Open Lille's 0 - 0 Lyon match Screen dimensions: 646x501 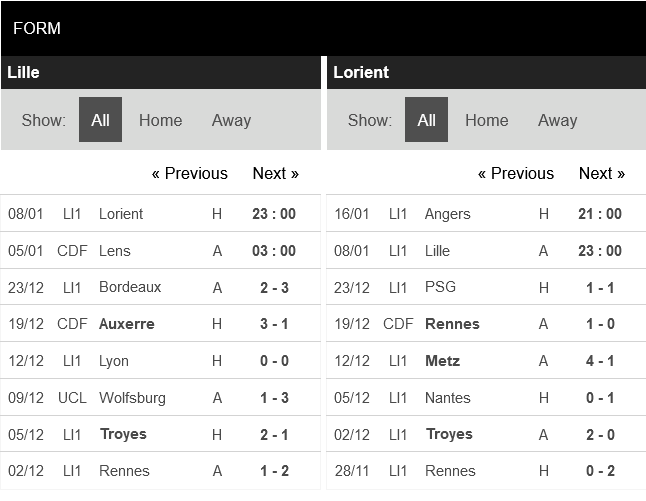coord(273,361)
